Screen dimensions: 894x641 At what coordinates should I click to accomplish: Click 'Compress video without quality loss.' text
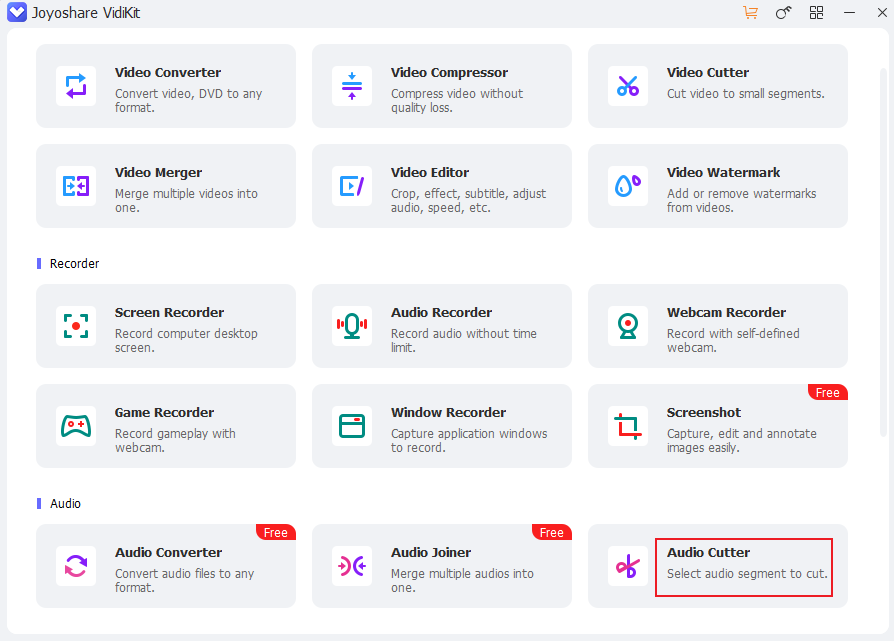tap(457, 100)
